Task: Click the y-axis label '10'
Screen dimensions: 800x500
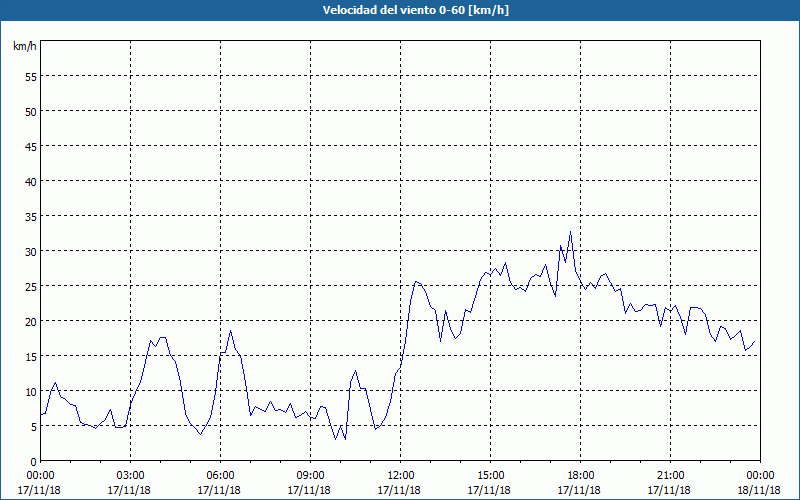Action: [x=31, y=391]
